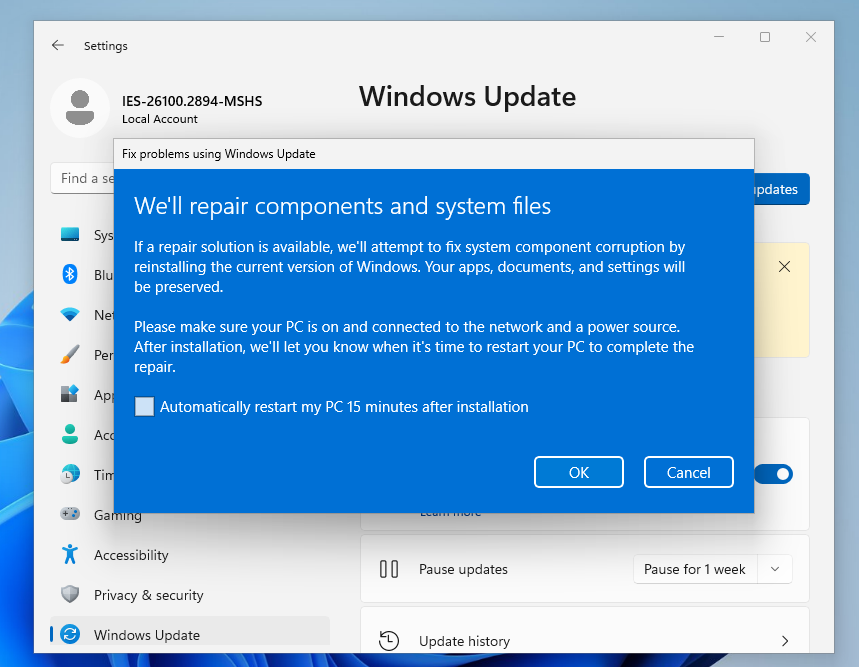Click the Windows Update sync icon

[x=70, y=634]
